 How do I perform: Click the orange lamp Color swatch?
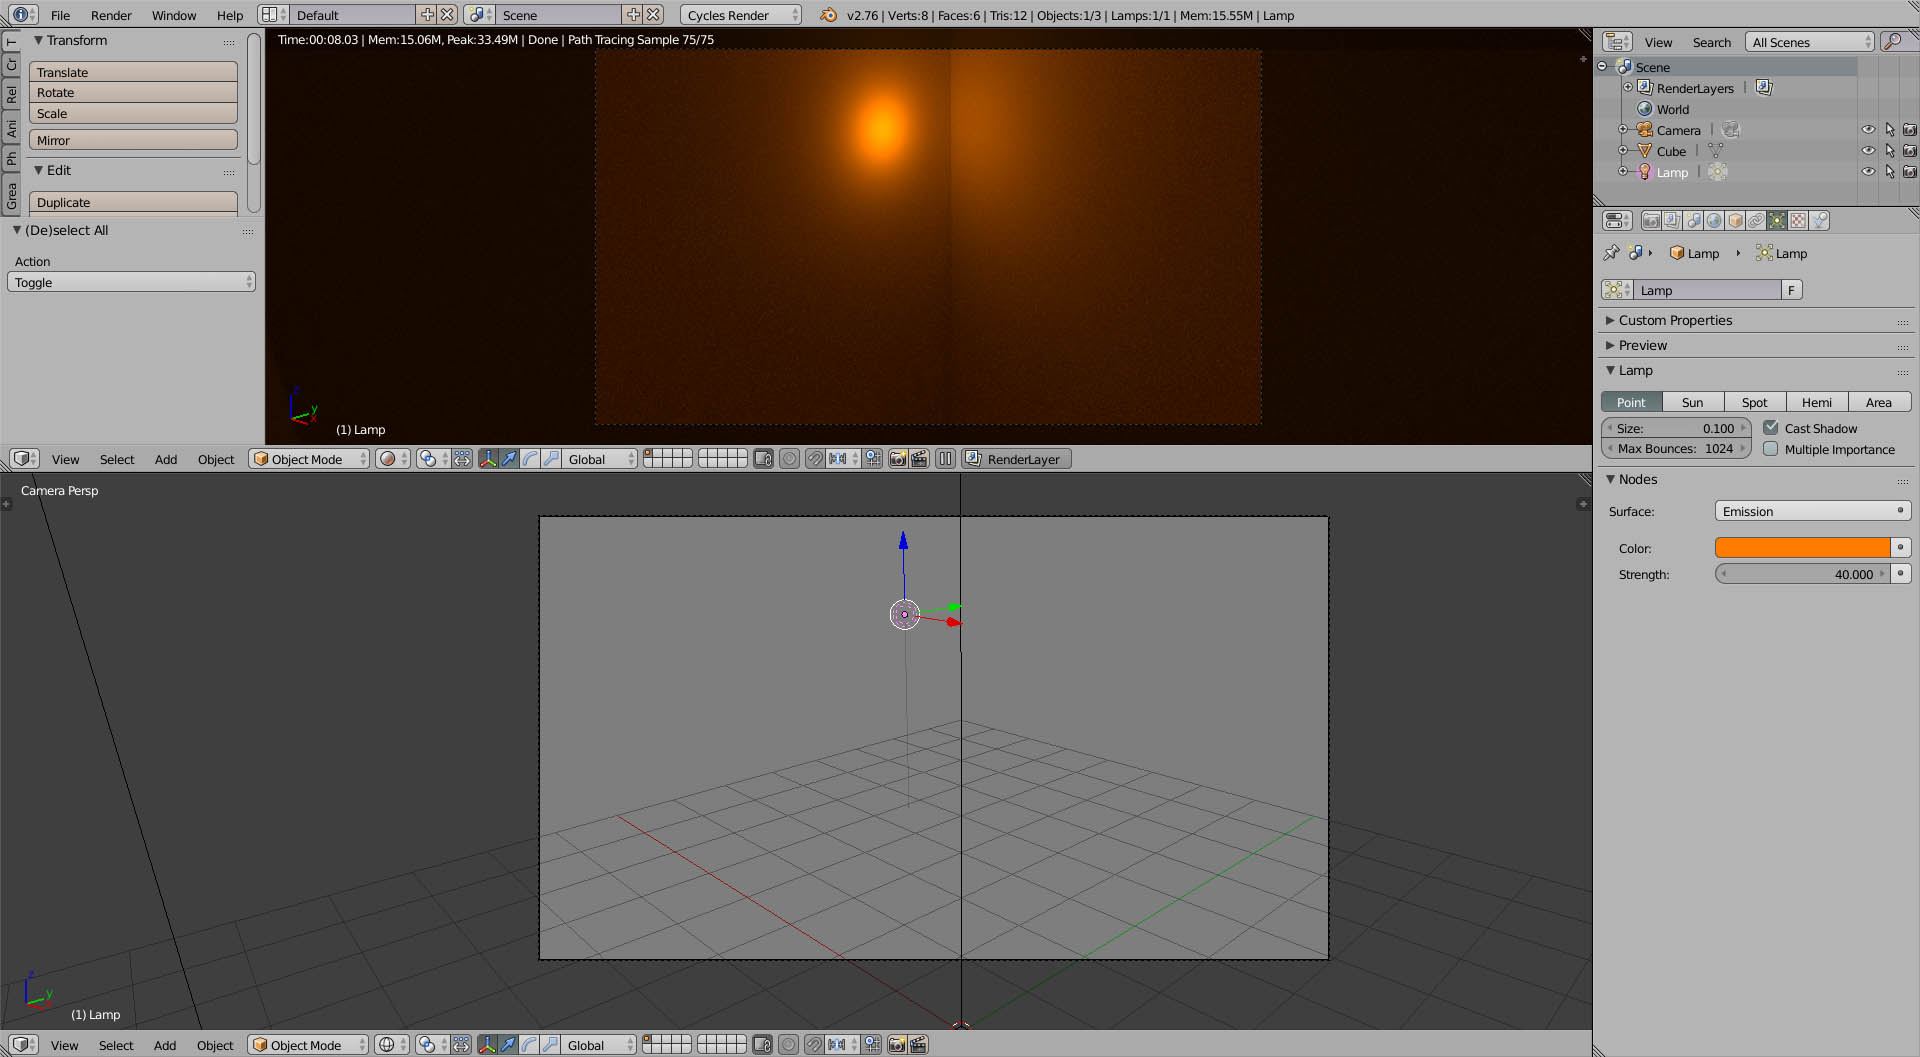coord(1802,547)
